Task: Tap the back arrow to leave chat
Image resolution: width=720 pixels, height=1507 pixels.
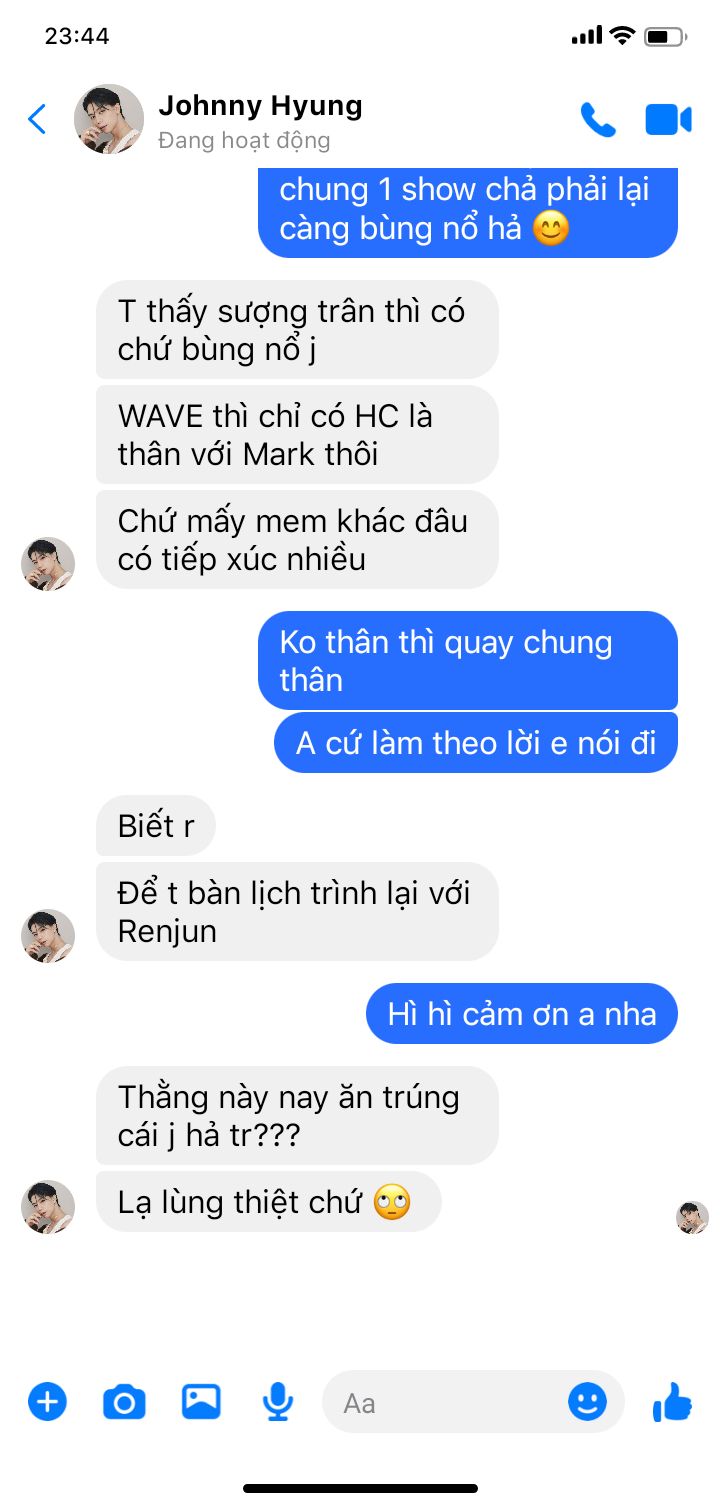Action: point(37,120)
